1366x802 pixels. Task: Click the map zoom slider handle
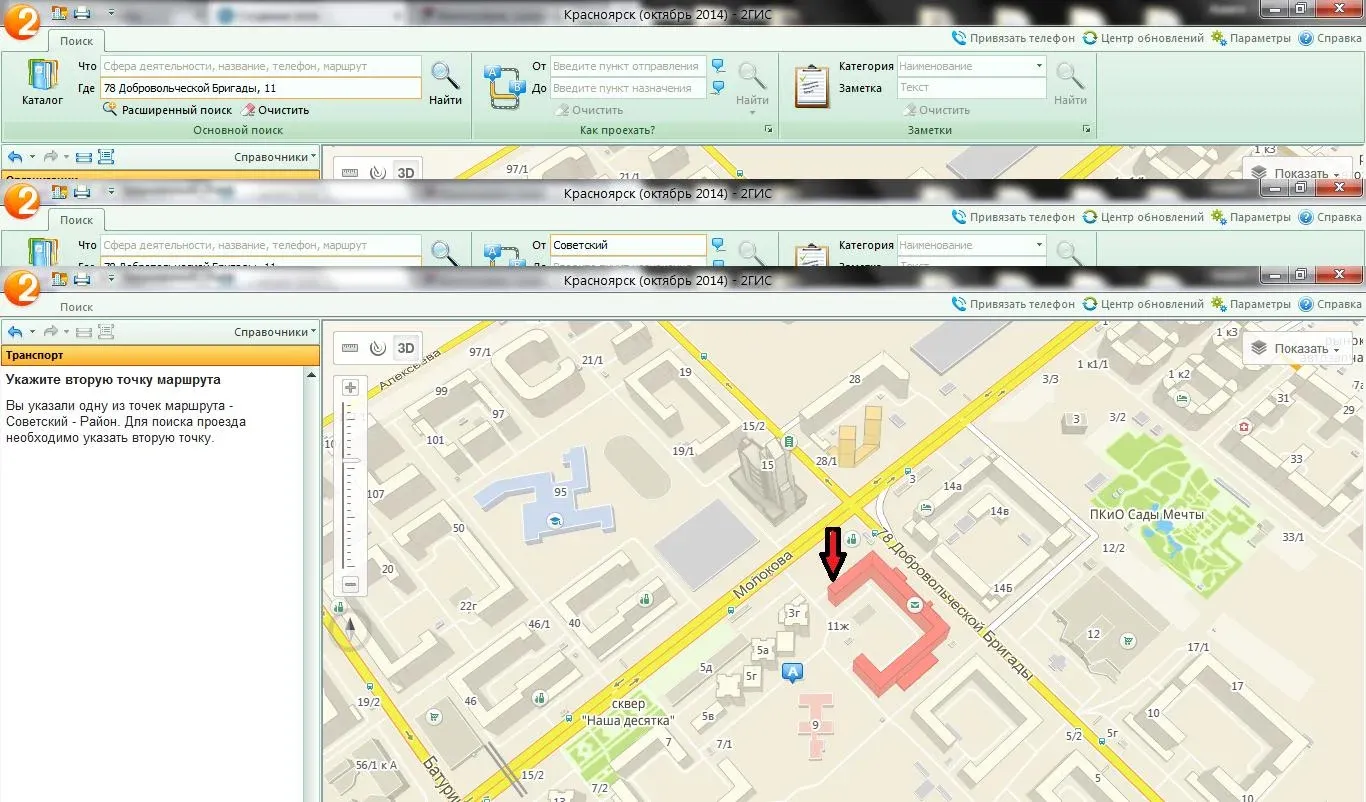pos(350,462)
